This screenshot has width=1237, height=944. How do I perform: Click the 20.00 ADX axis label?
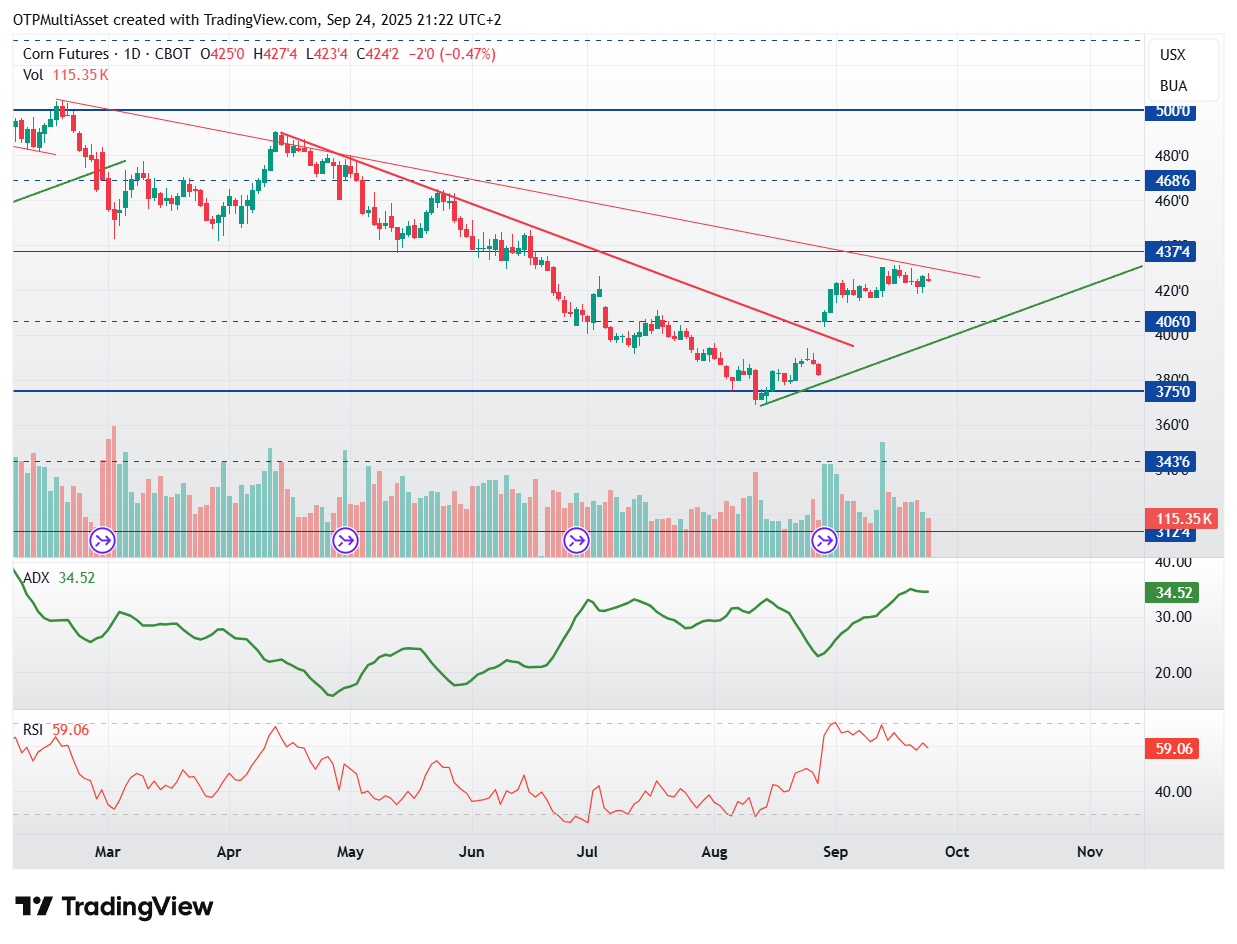point(1172,672)
